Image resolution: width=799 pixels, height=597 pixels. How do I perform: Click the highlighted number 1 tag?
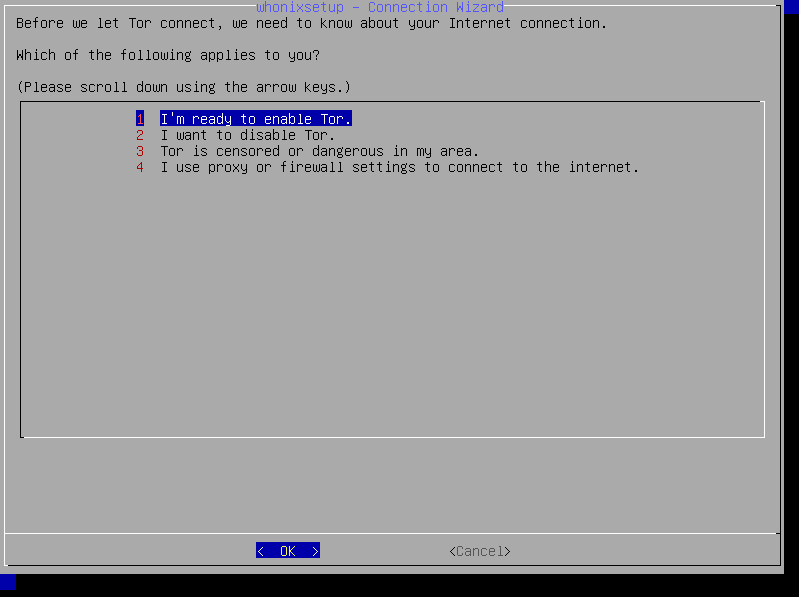tap(140, 119)
